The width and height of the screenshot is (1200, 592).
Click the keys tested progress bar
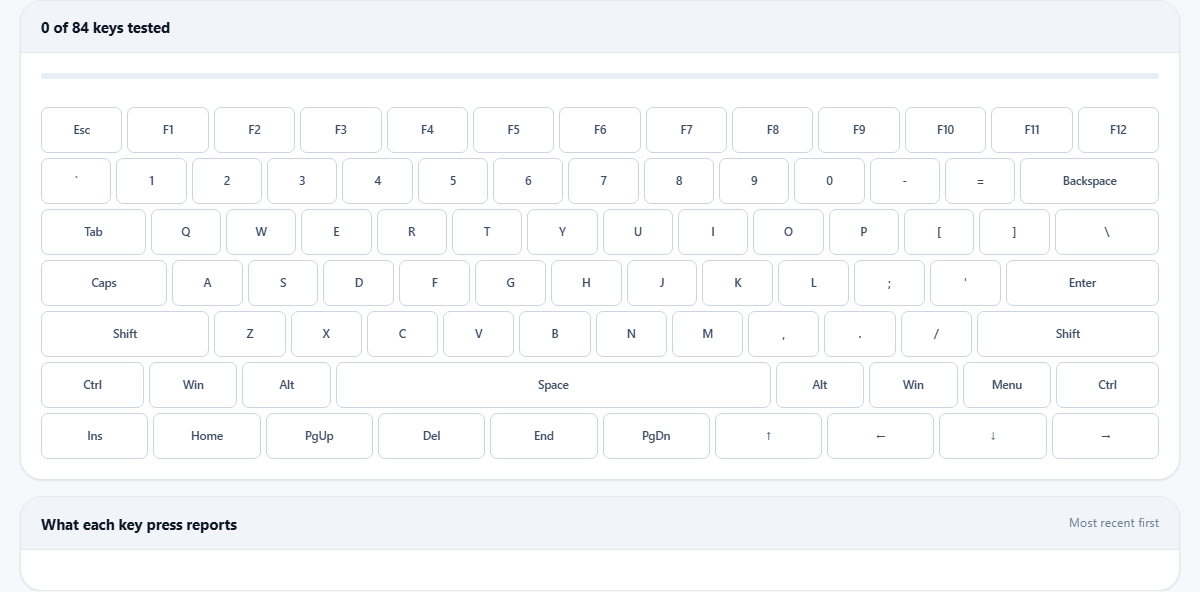click(600, 76)
